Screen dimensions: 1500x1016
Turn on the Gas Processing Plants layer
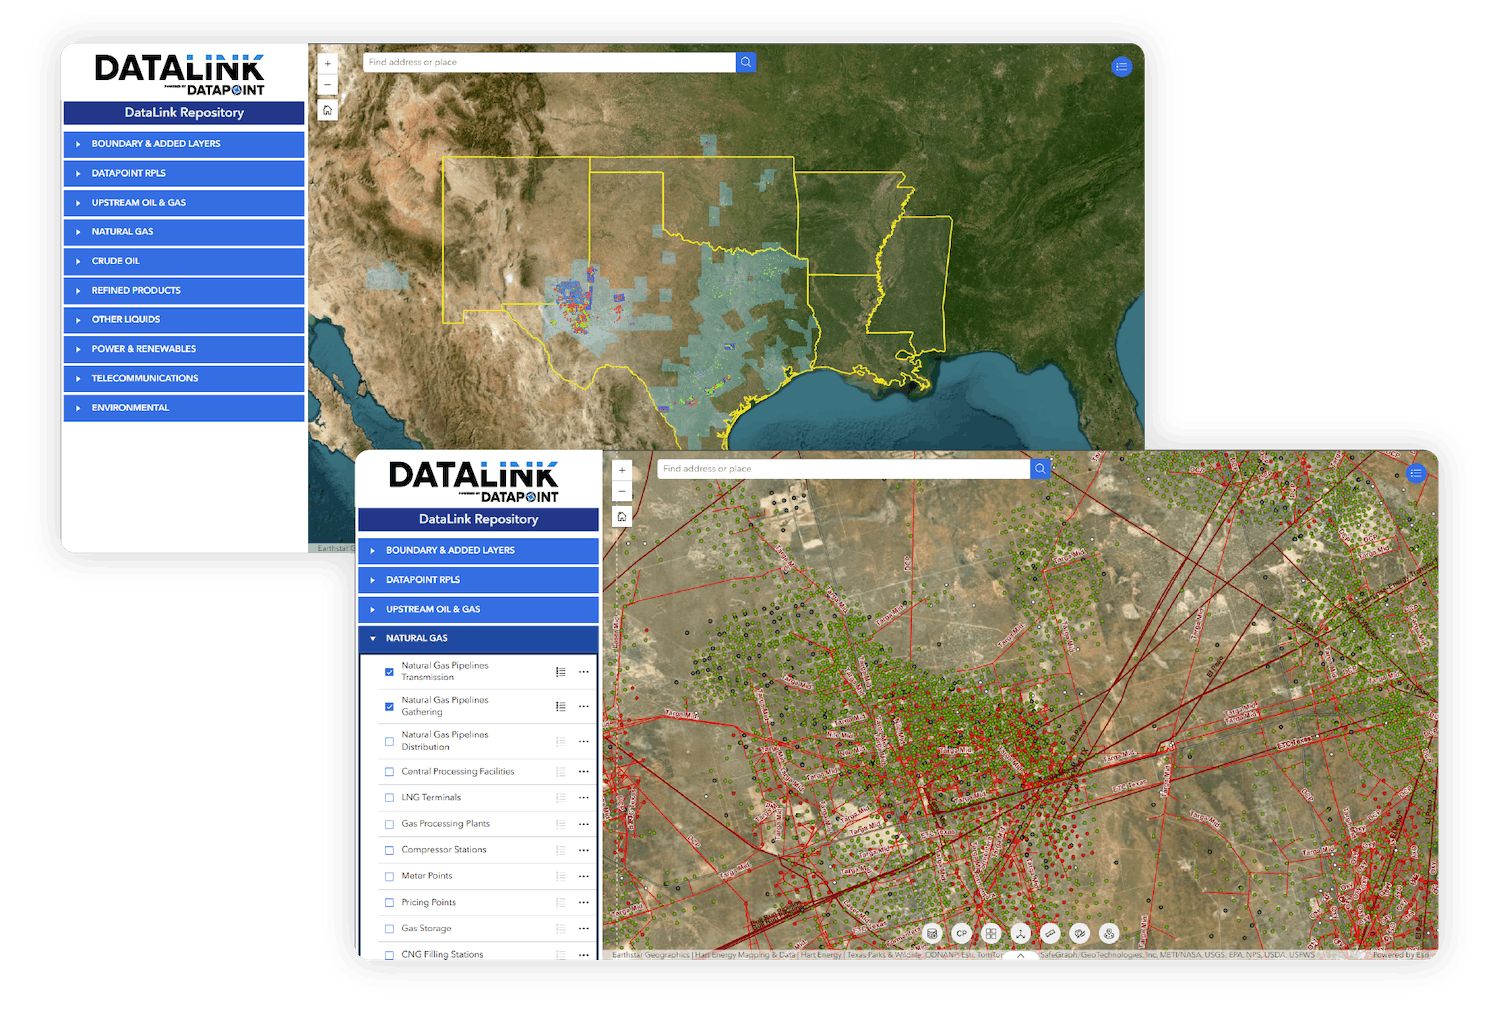coord(389,824)
